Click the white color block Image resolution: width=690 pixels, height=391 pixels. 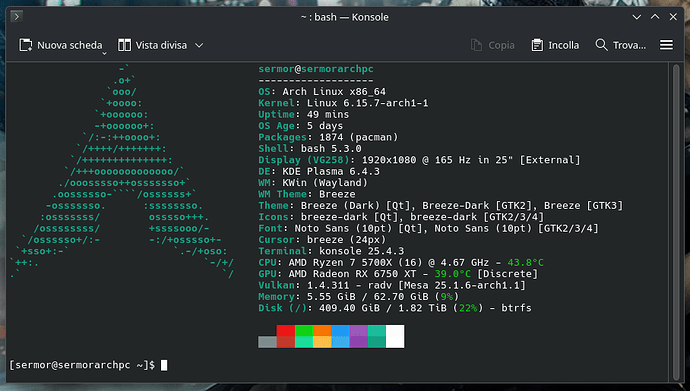[395, 336]
